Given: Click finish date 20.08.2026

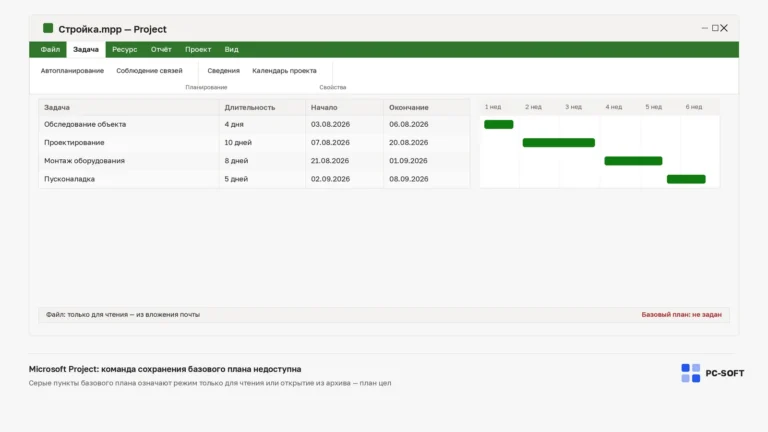Looking at the screenshot, I should pos(408,143).
